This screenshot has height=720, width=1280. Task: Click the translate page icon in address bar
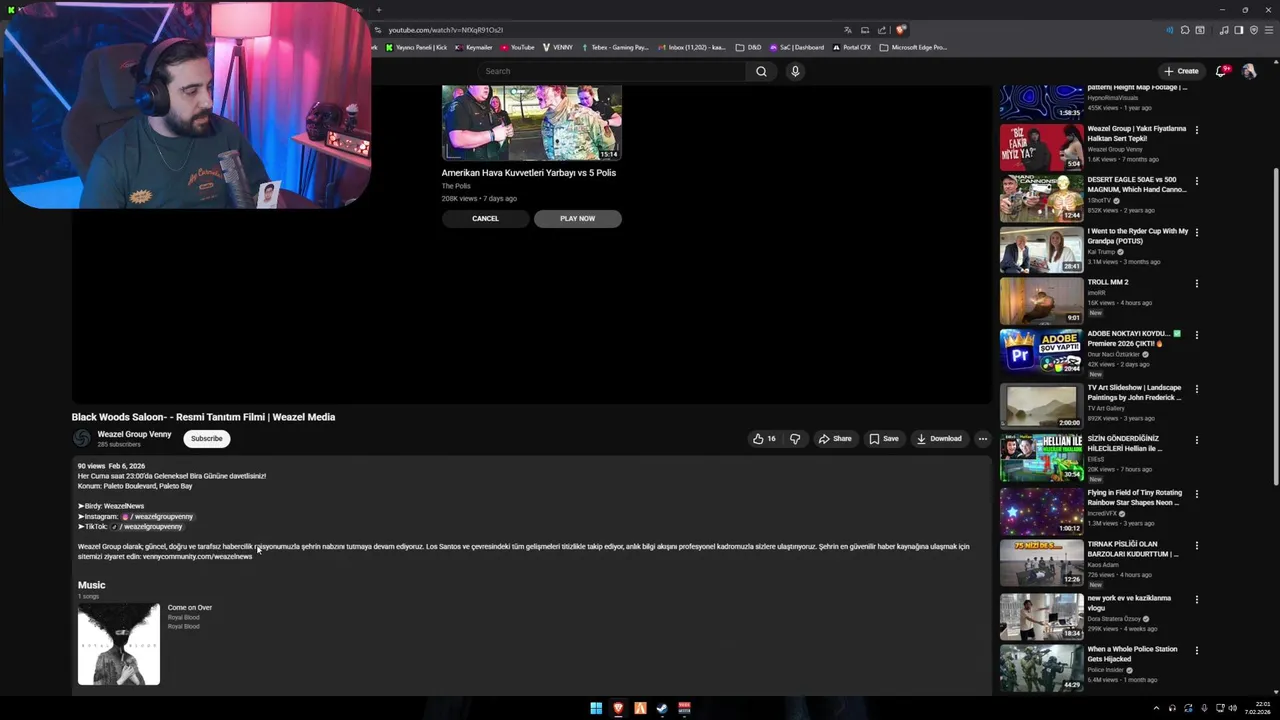(x=848, y=30)
